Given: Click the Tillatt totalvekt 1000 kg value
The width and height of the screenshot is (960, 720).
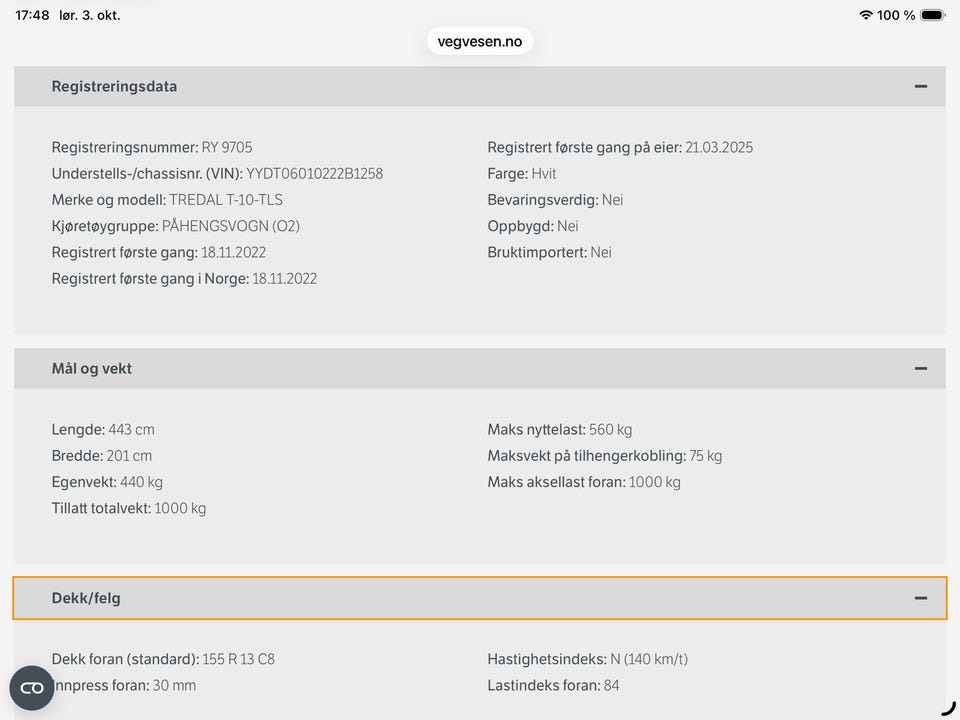Looking at the screenshot, I should (x=180, y=509).
